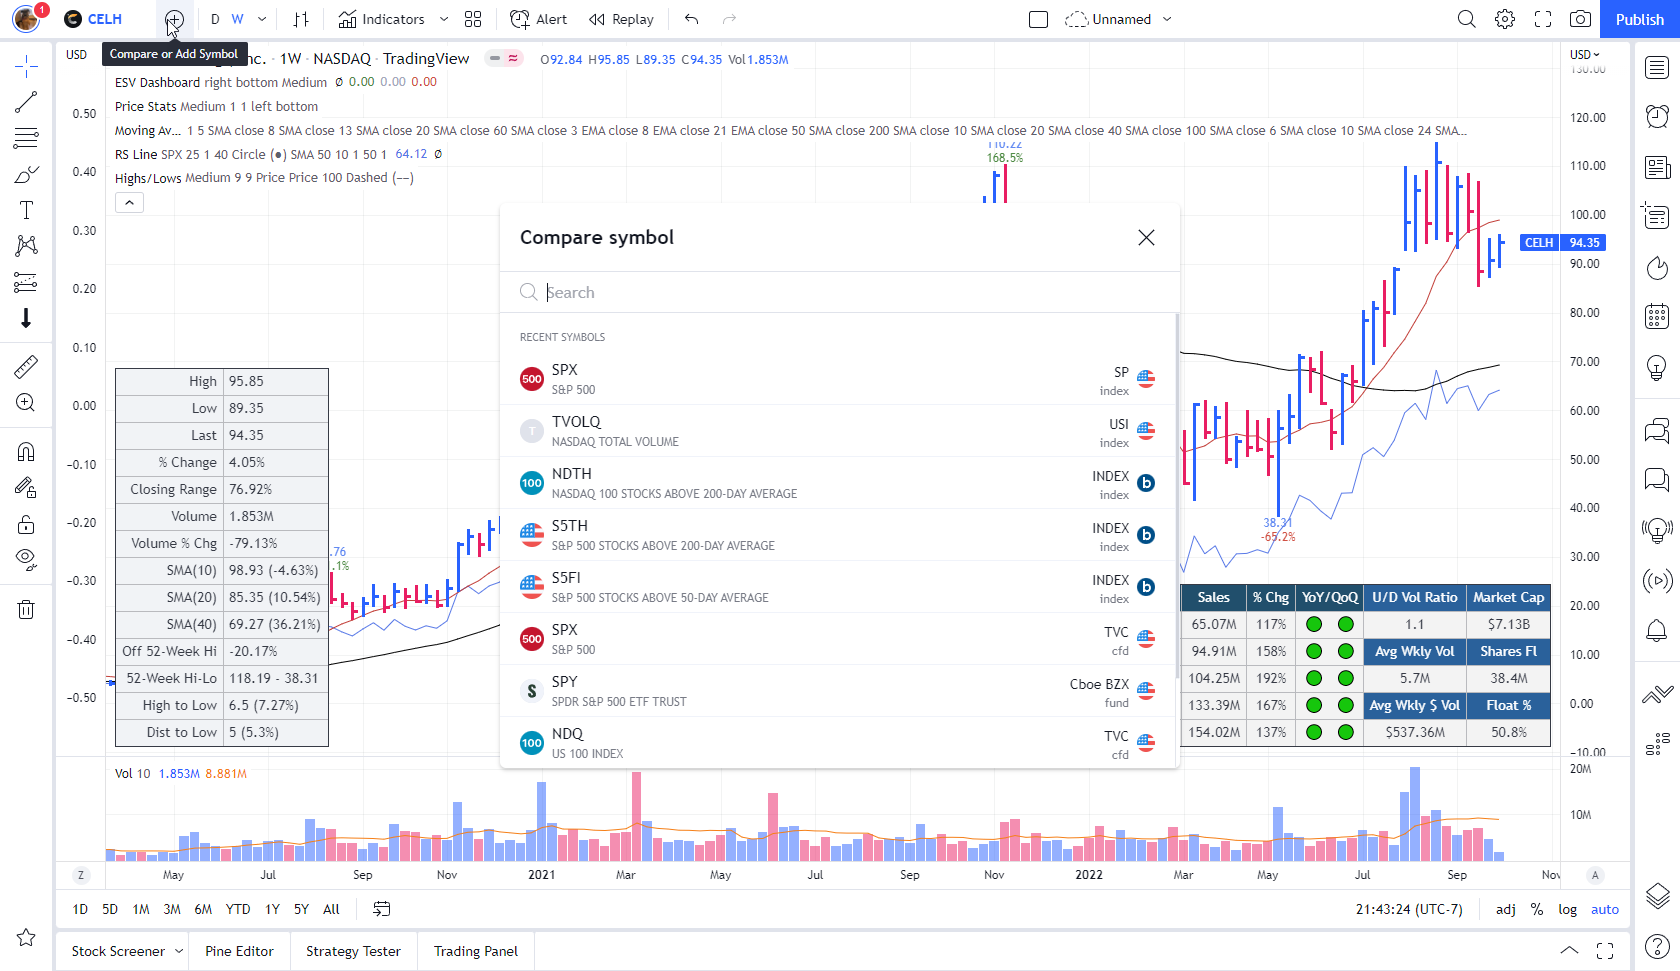Open symbol quick search magnifier

[1466, 19]
